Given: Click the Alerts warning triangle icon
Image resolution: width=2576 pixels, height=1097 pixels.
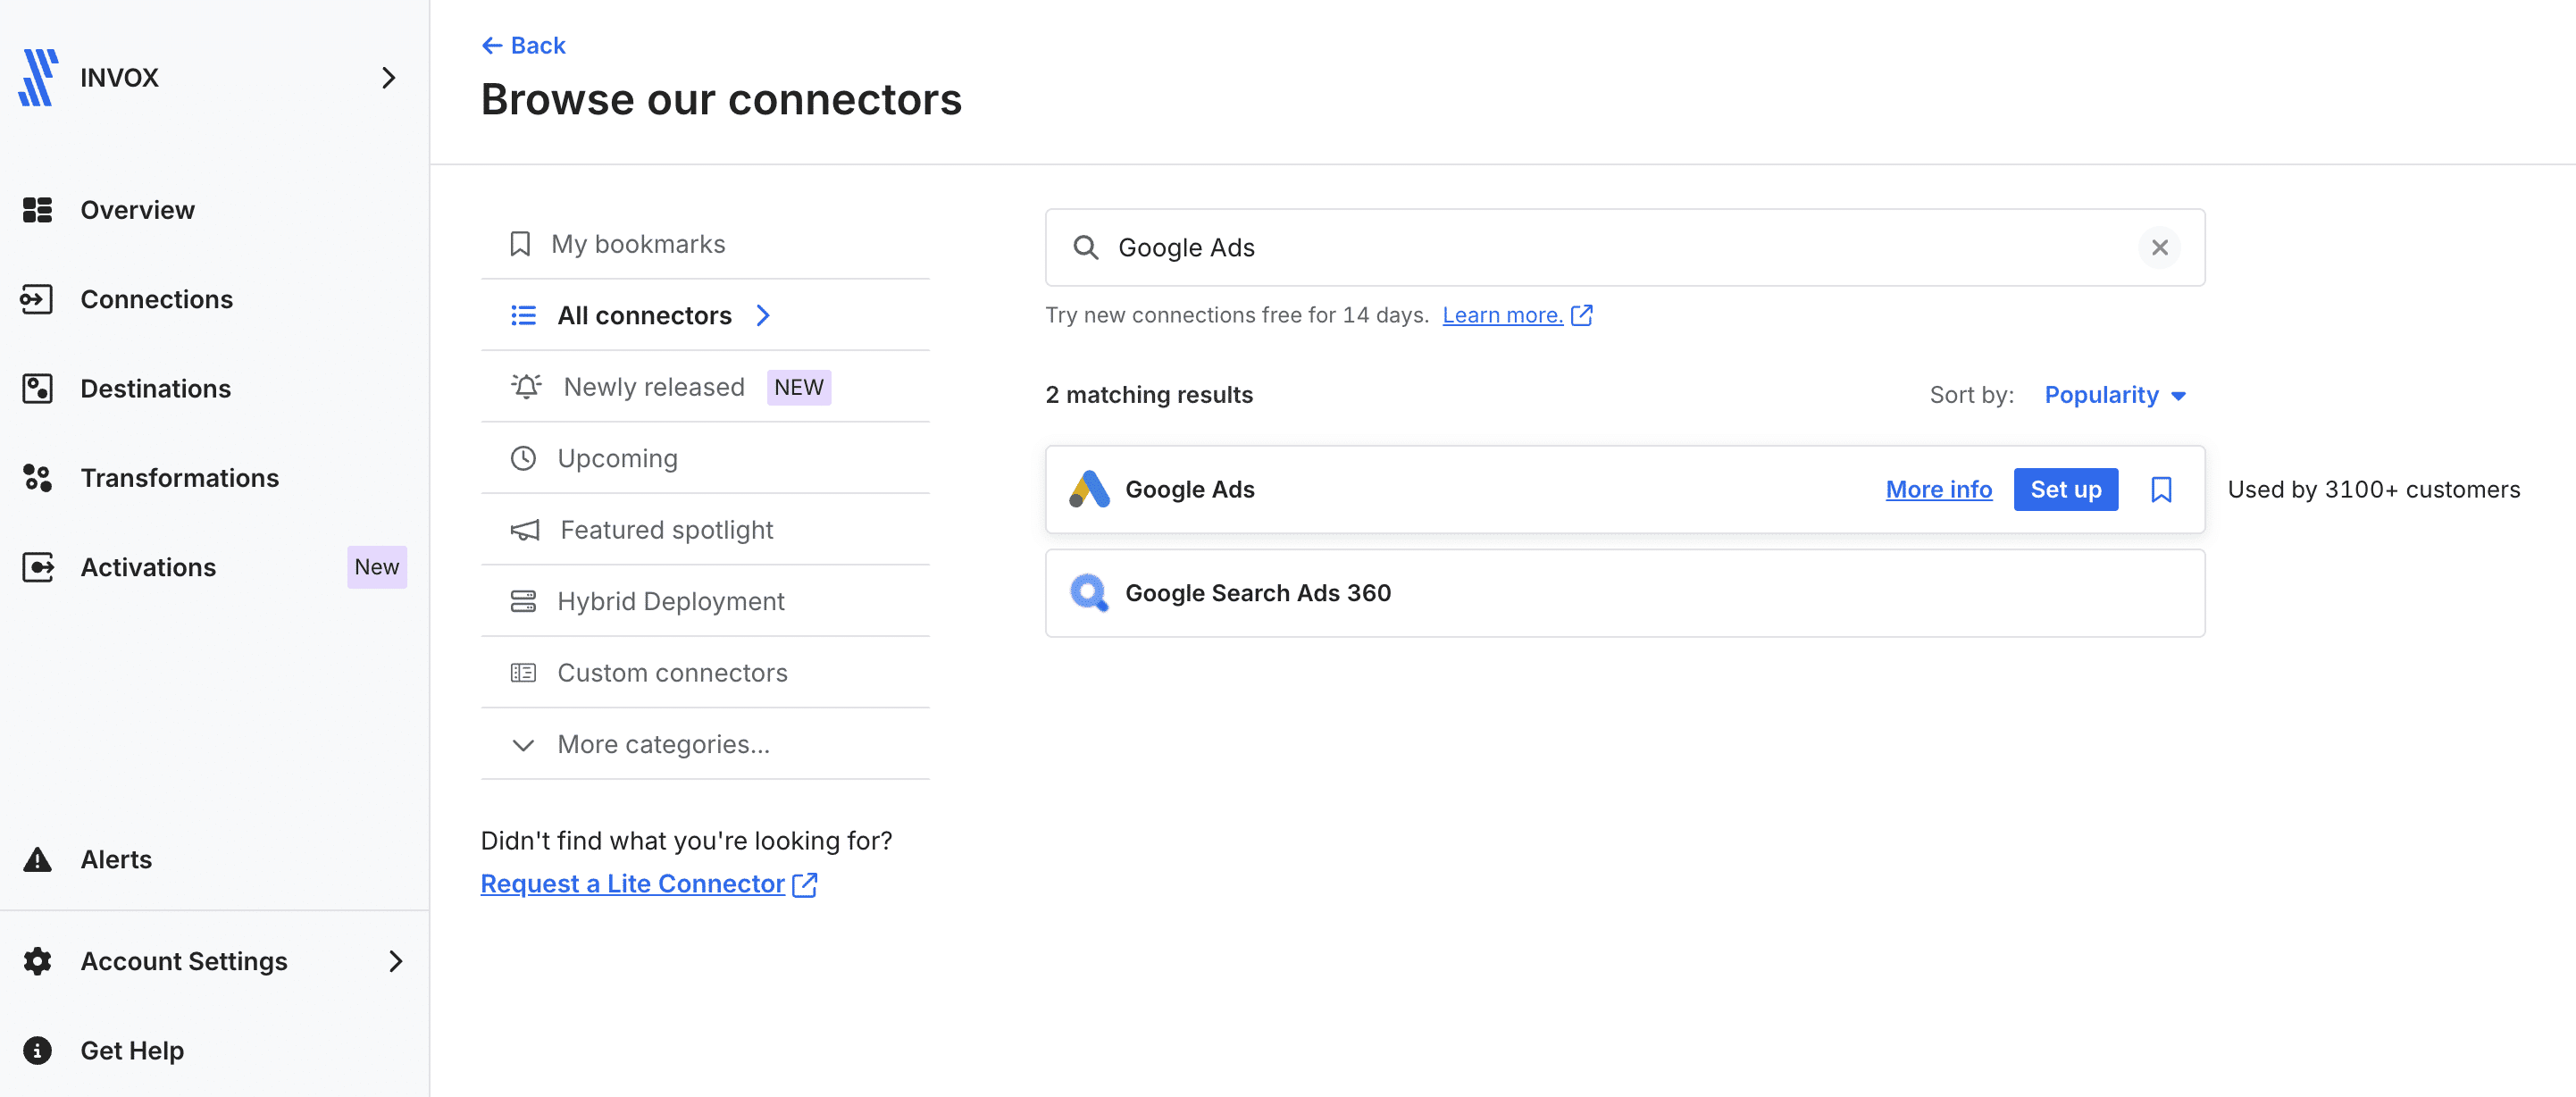Looking at the screenshot, I should pos(37,859).
